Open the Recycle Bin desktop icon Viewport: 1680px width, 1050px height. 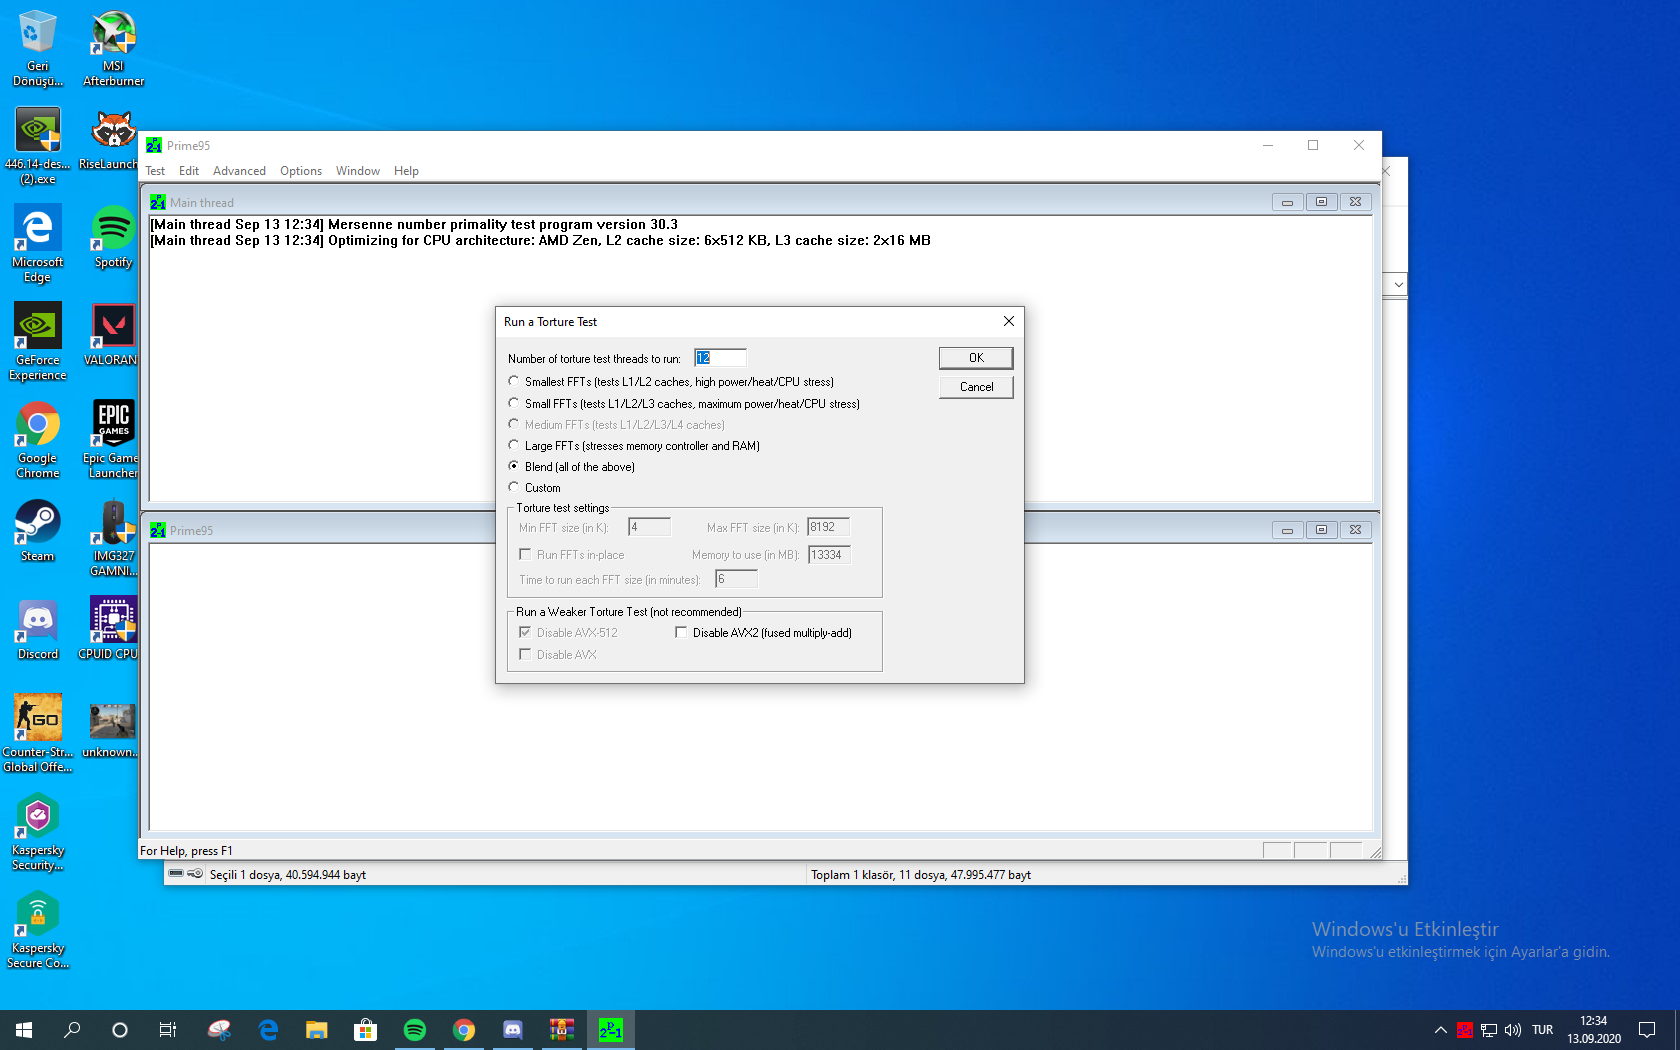tap(37, 48)
